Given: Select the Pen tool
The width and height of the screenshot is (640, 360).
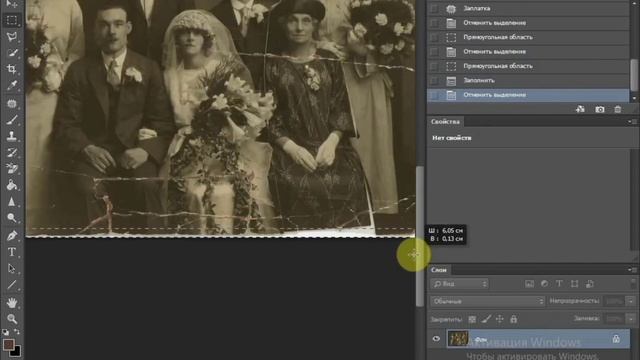Looking at the screenshot, I should [x=12, y=236].
